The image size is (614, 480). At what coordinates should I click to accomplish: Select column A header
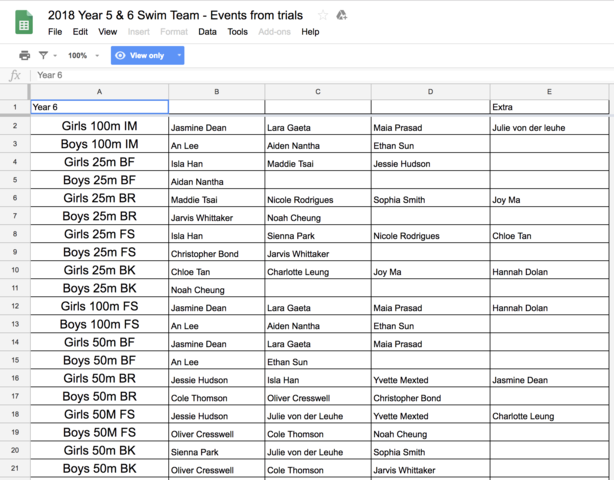(99, 92)
